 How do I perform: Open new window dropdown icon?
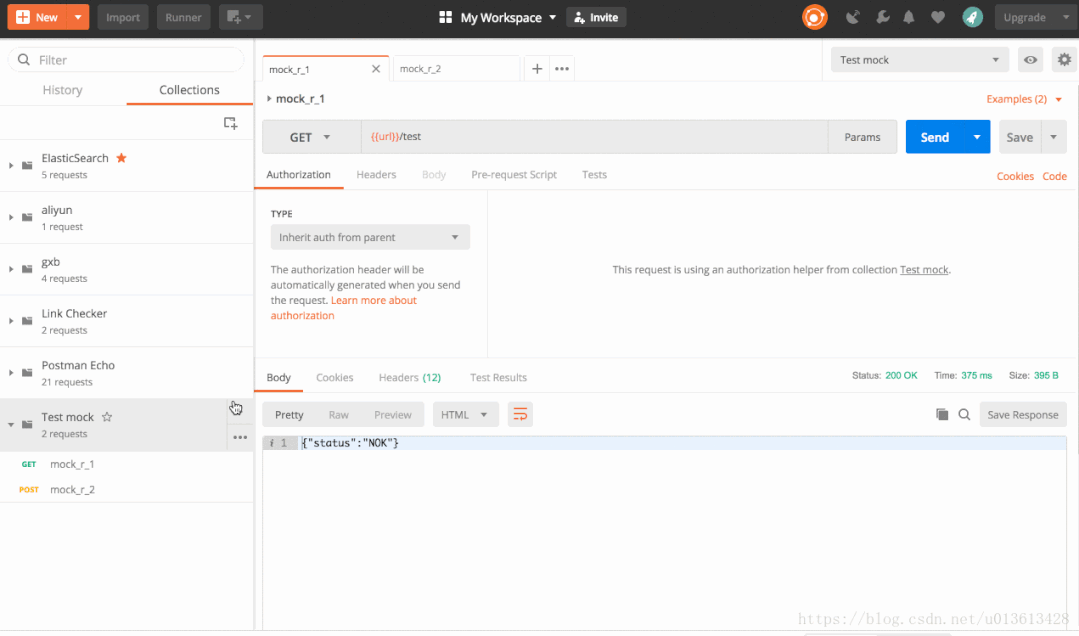[x=240, y=17]
